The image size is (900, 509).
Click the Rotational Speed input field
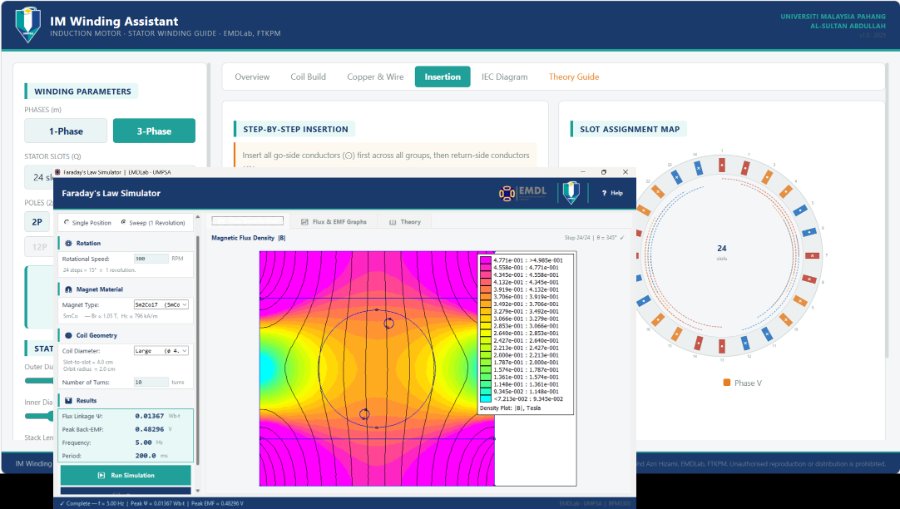click(151, 259)
